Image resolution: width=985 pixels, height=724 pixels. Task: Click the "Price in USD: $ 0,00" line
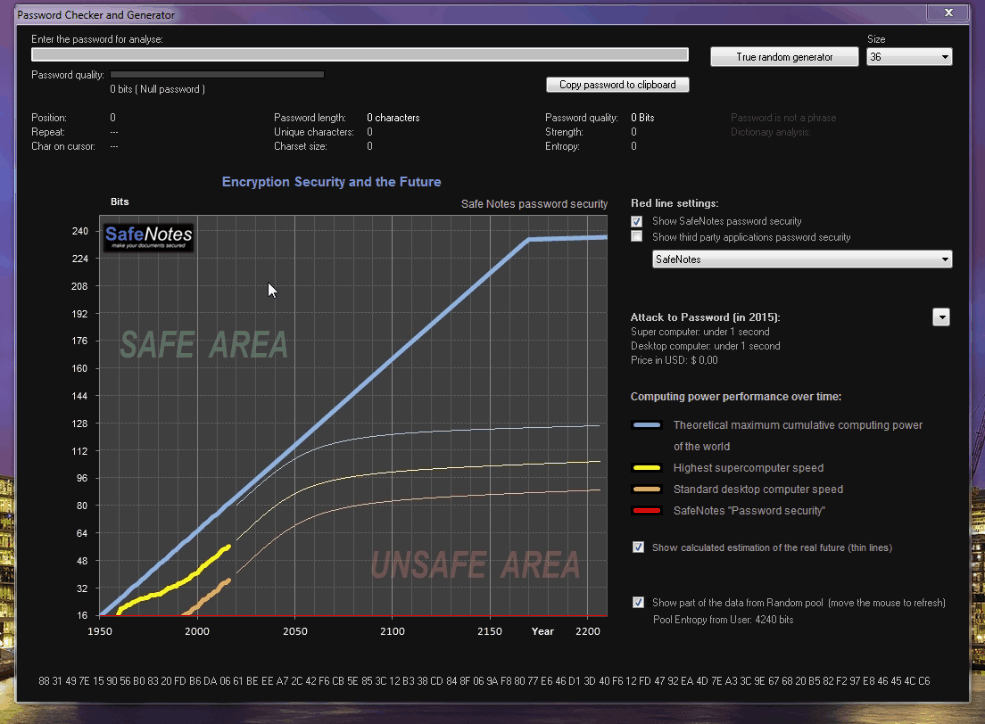[674, 360]
